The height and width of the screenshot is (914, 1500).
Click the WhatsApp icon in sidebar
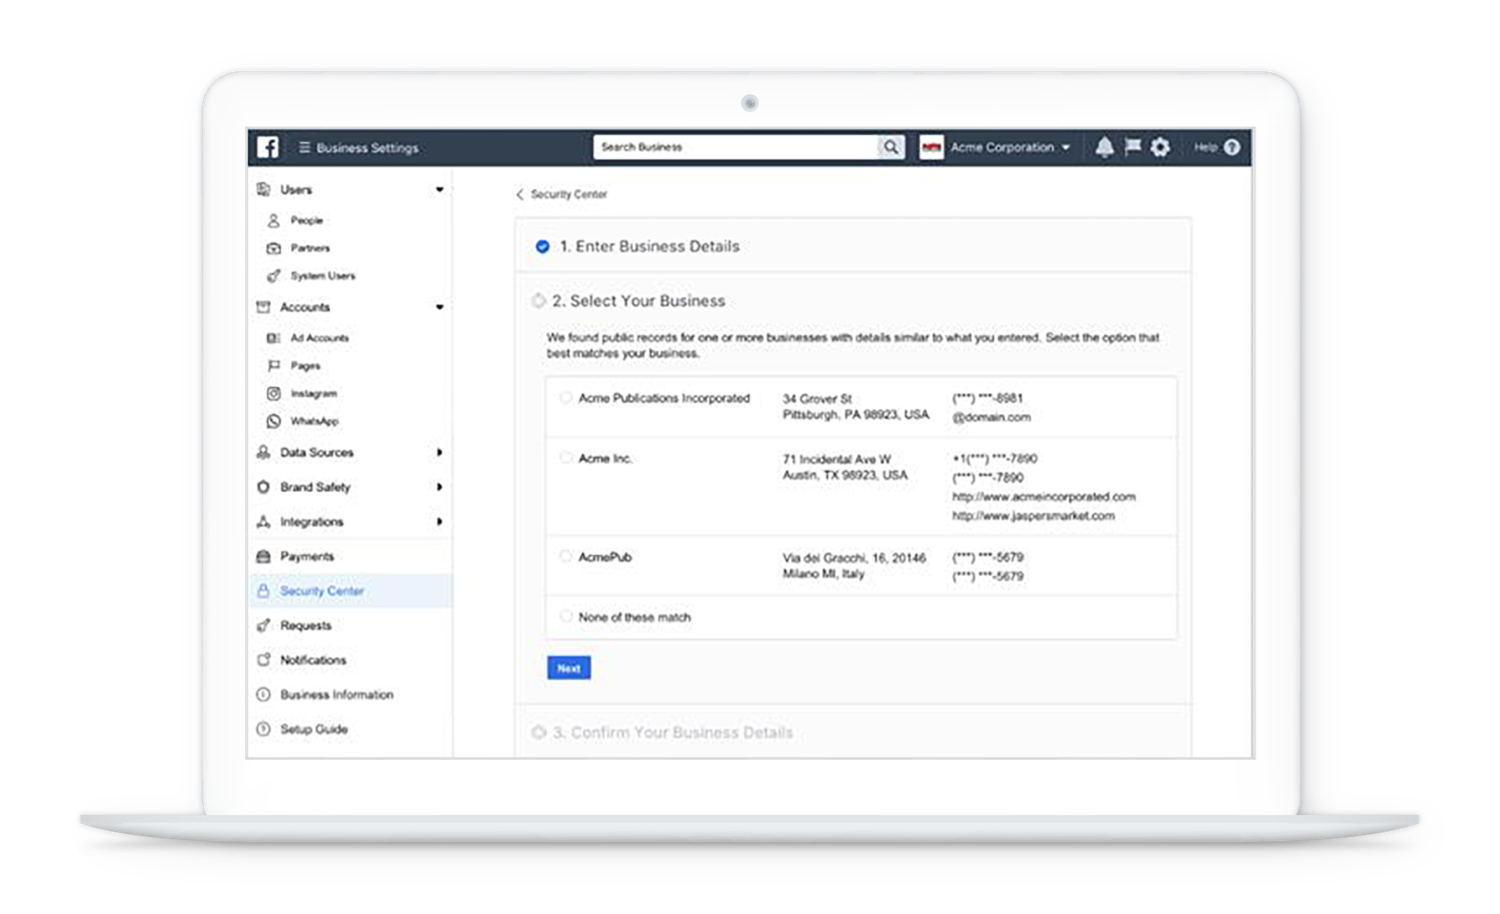[x=273, y=421]
